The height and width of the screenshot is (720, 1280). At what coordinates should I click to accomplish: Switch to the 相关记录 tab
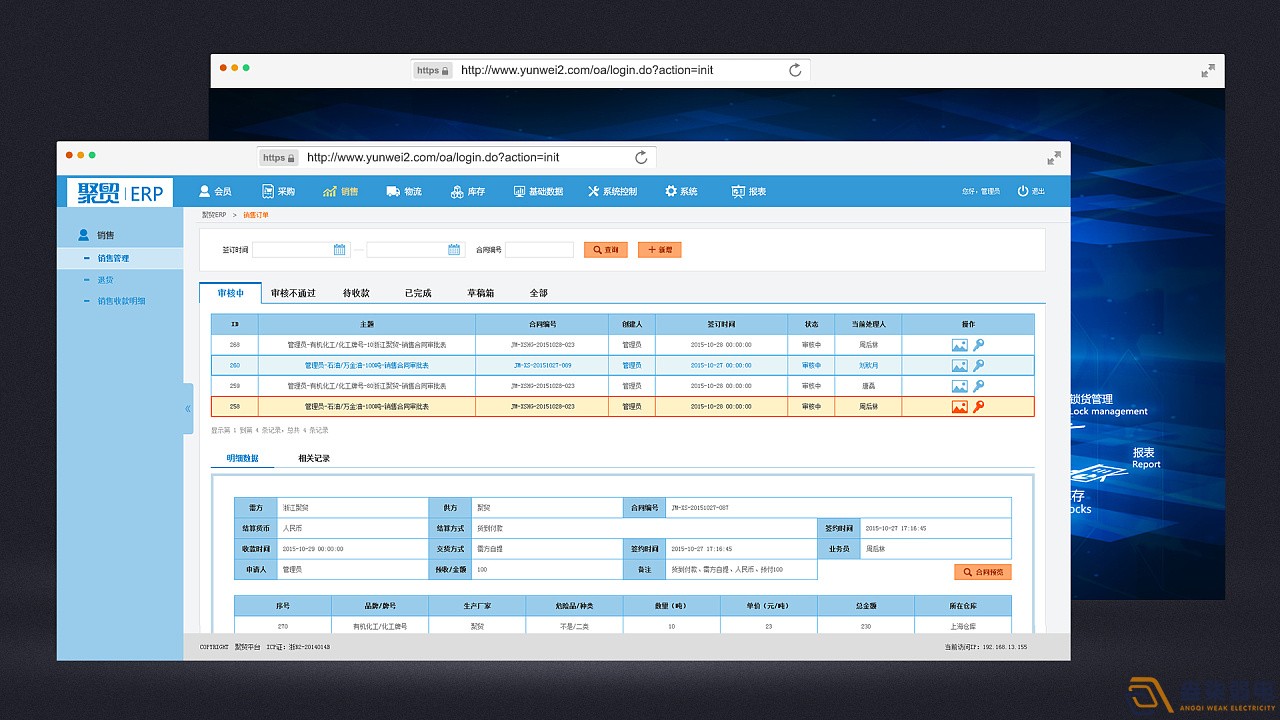[x=314, y=458]
